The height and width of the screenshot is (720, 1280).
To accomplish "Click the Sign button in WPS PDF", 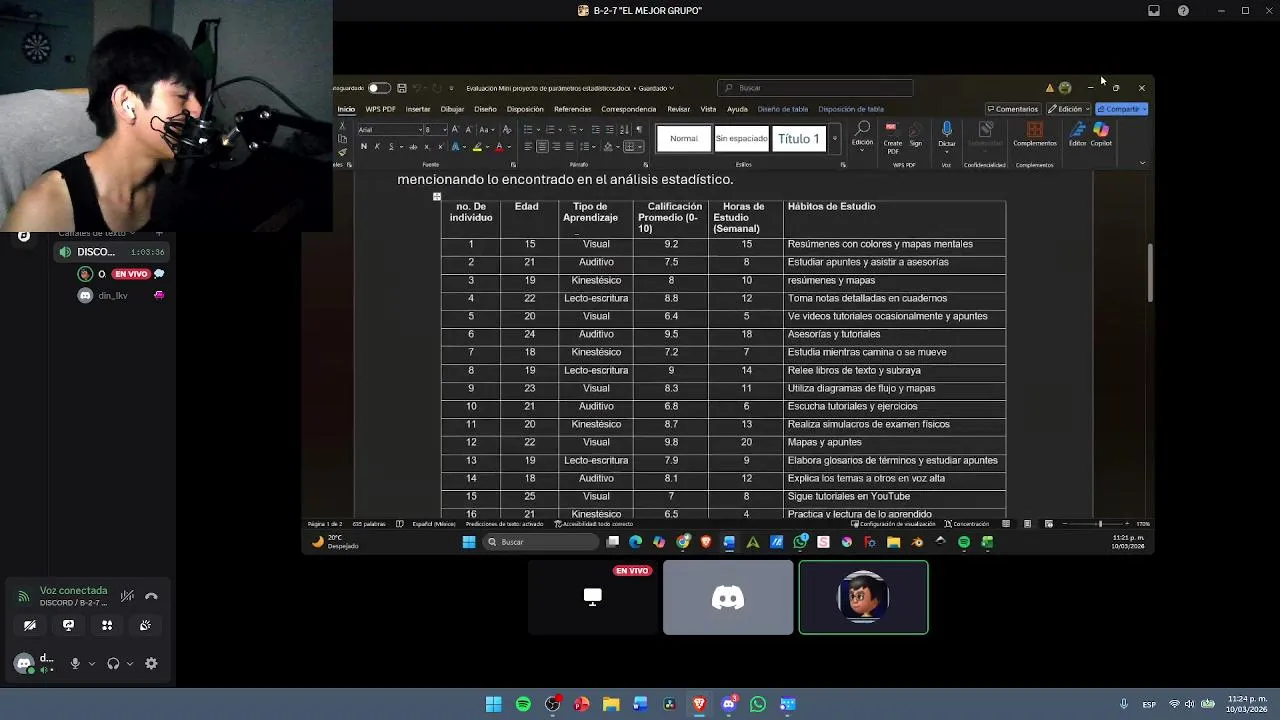I will (x=915, y=136).
